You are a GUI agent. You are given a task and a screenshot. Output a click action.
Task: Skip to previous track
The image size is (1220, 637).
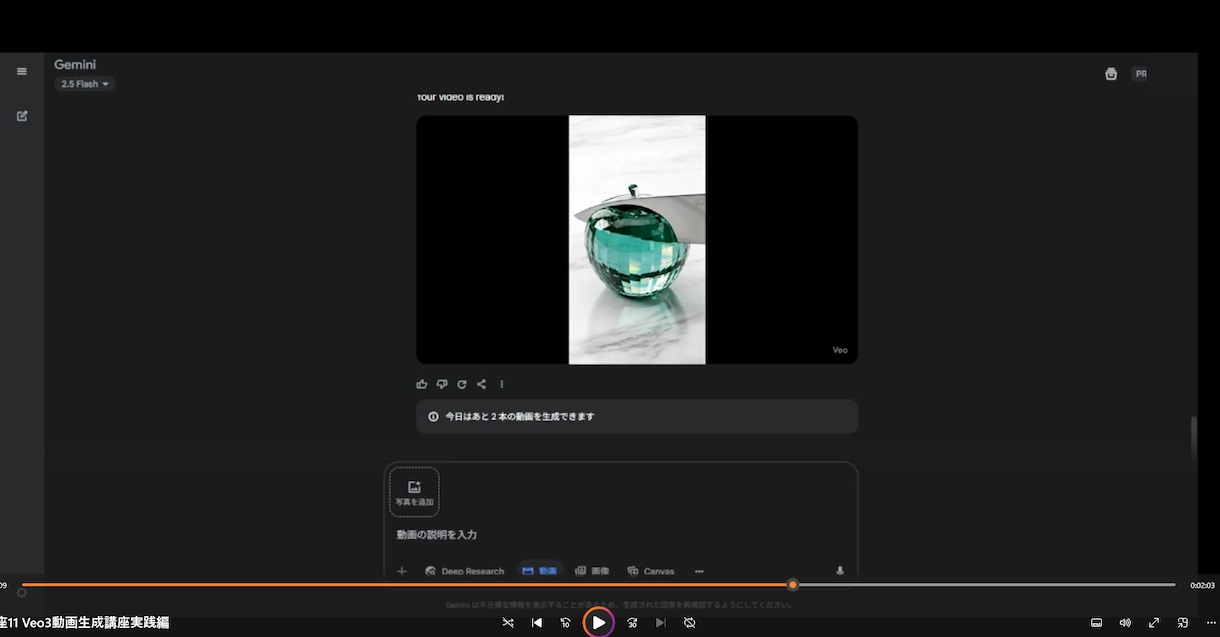pos(537,623)
